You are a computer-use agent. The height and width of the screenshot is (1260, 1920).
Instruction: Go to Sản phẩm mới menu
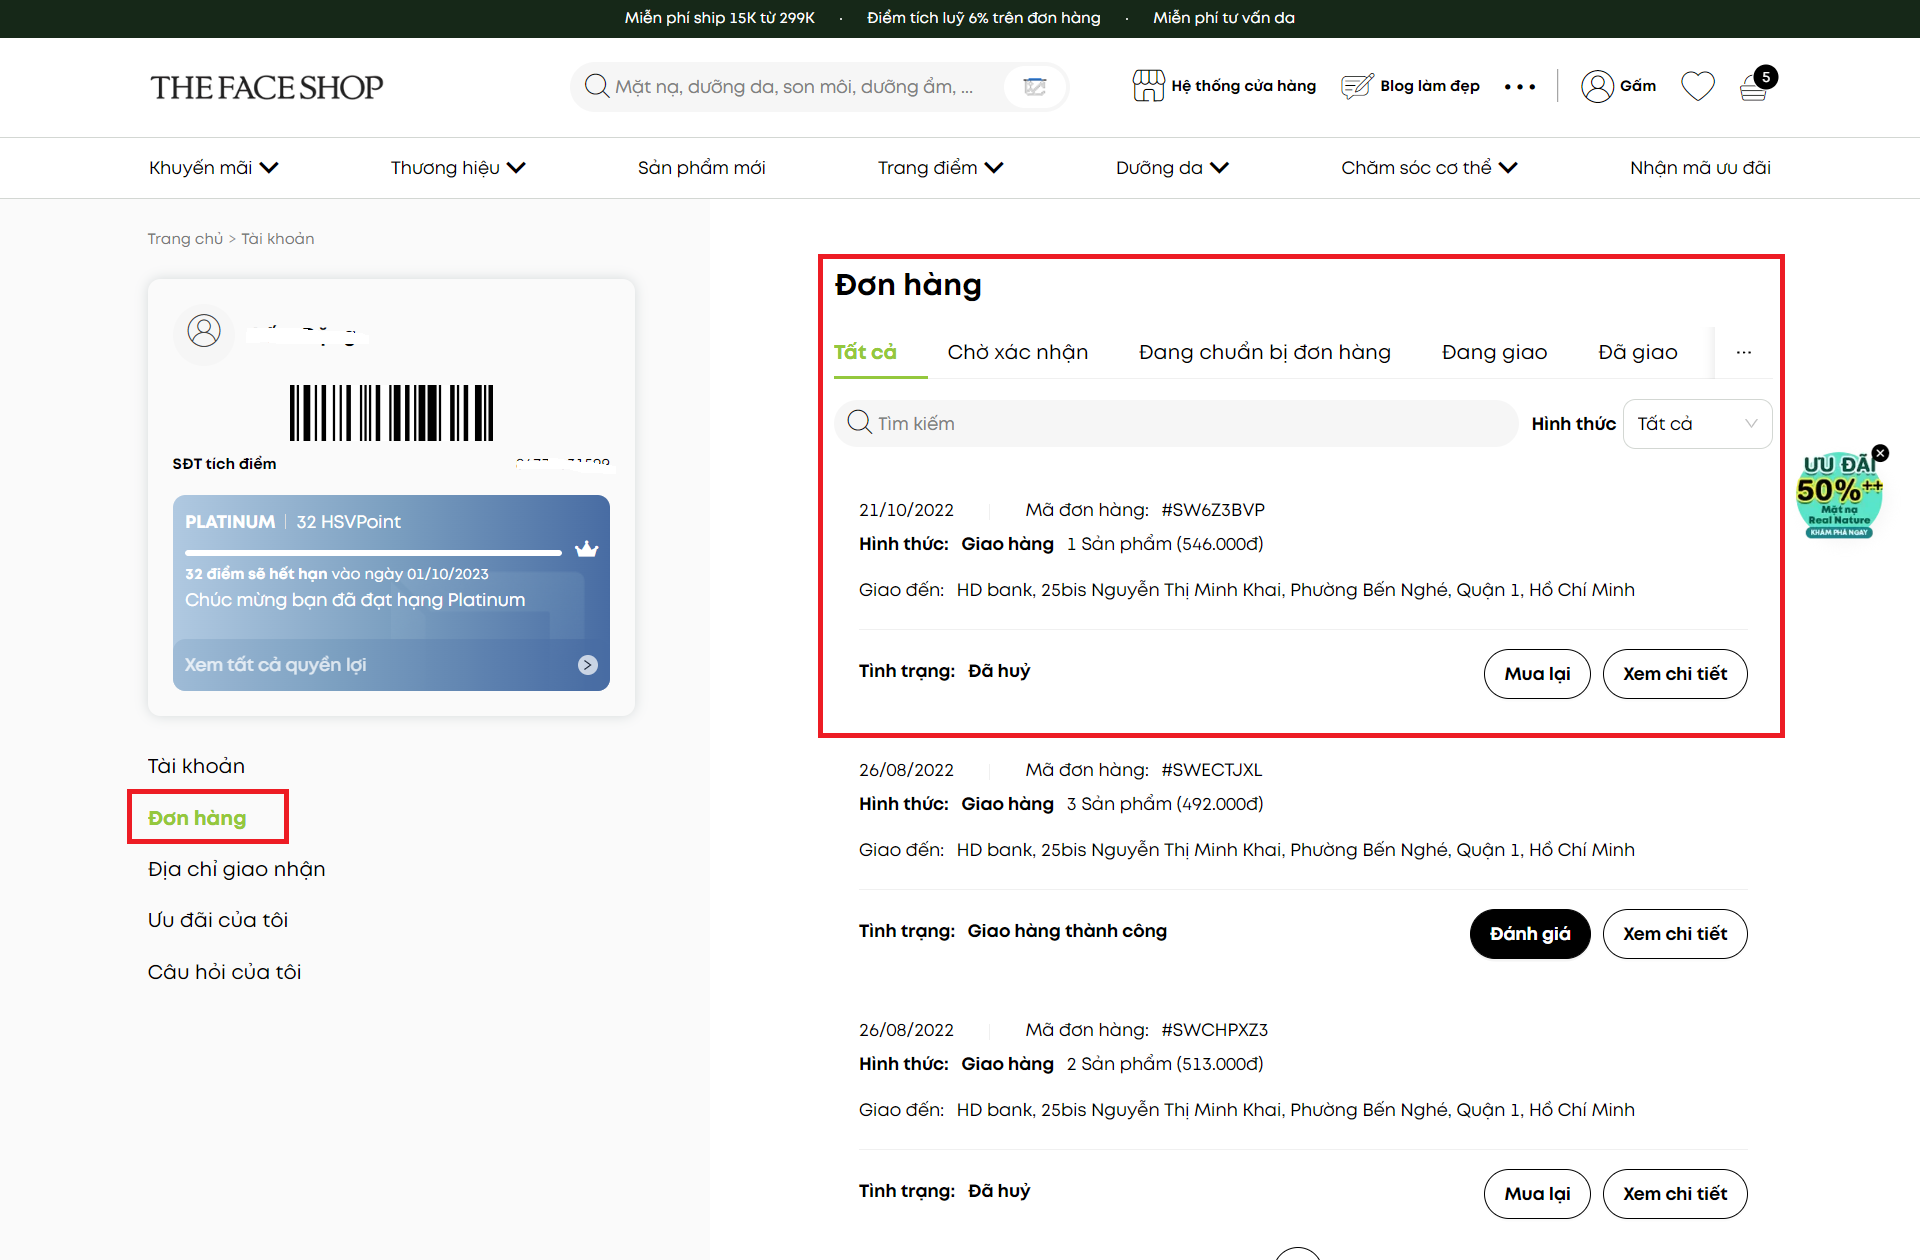point(702,168)
